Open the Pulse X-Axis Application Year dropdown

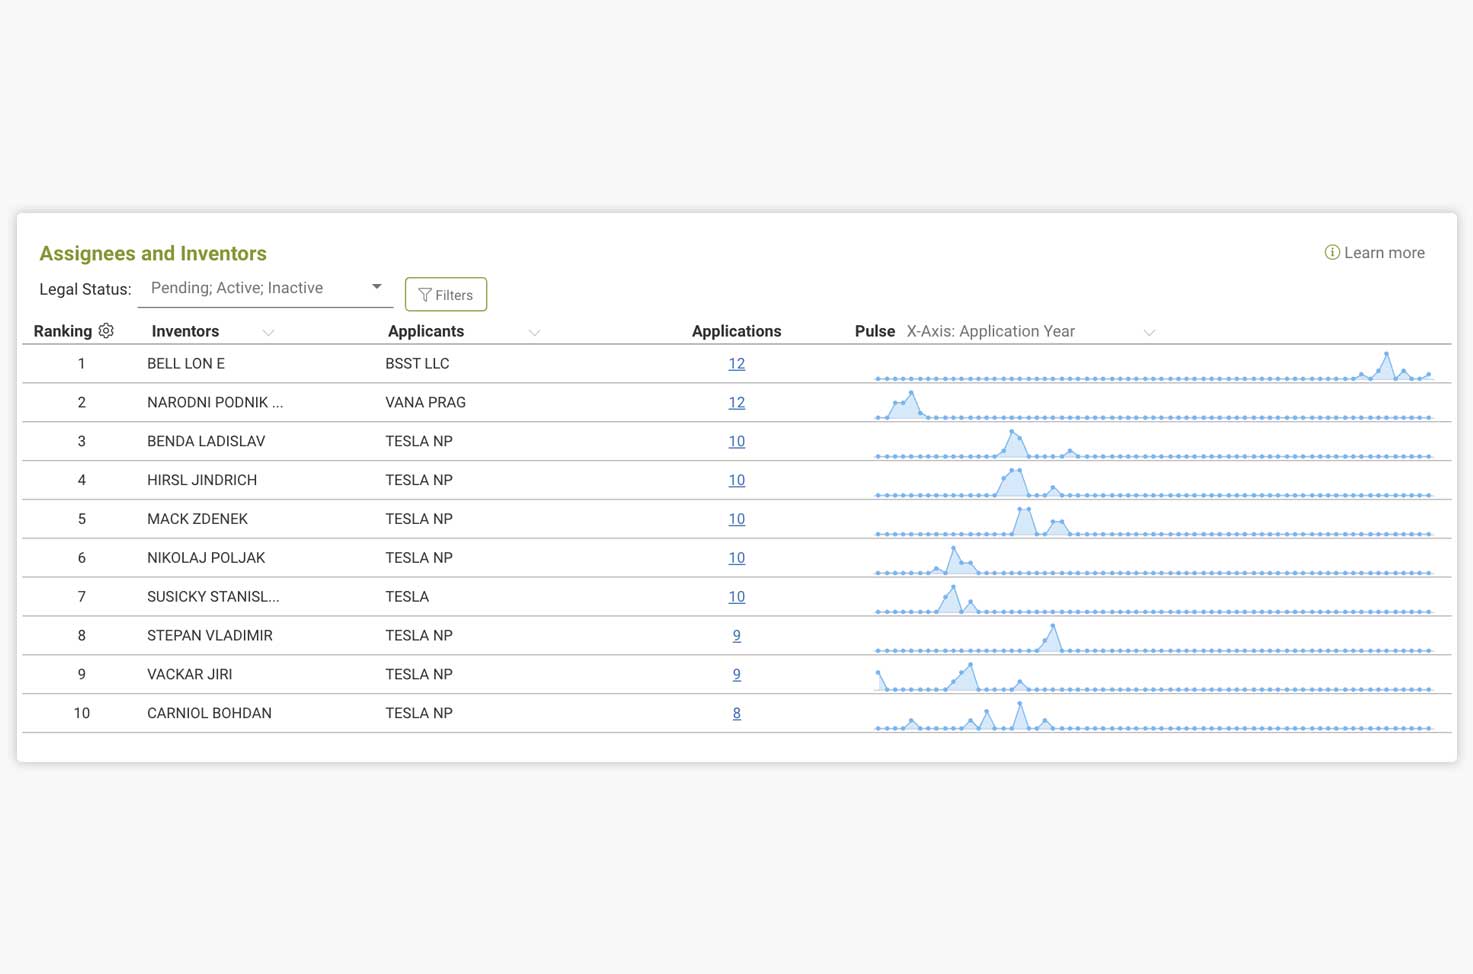click(x=1030, y=332)
